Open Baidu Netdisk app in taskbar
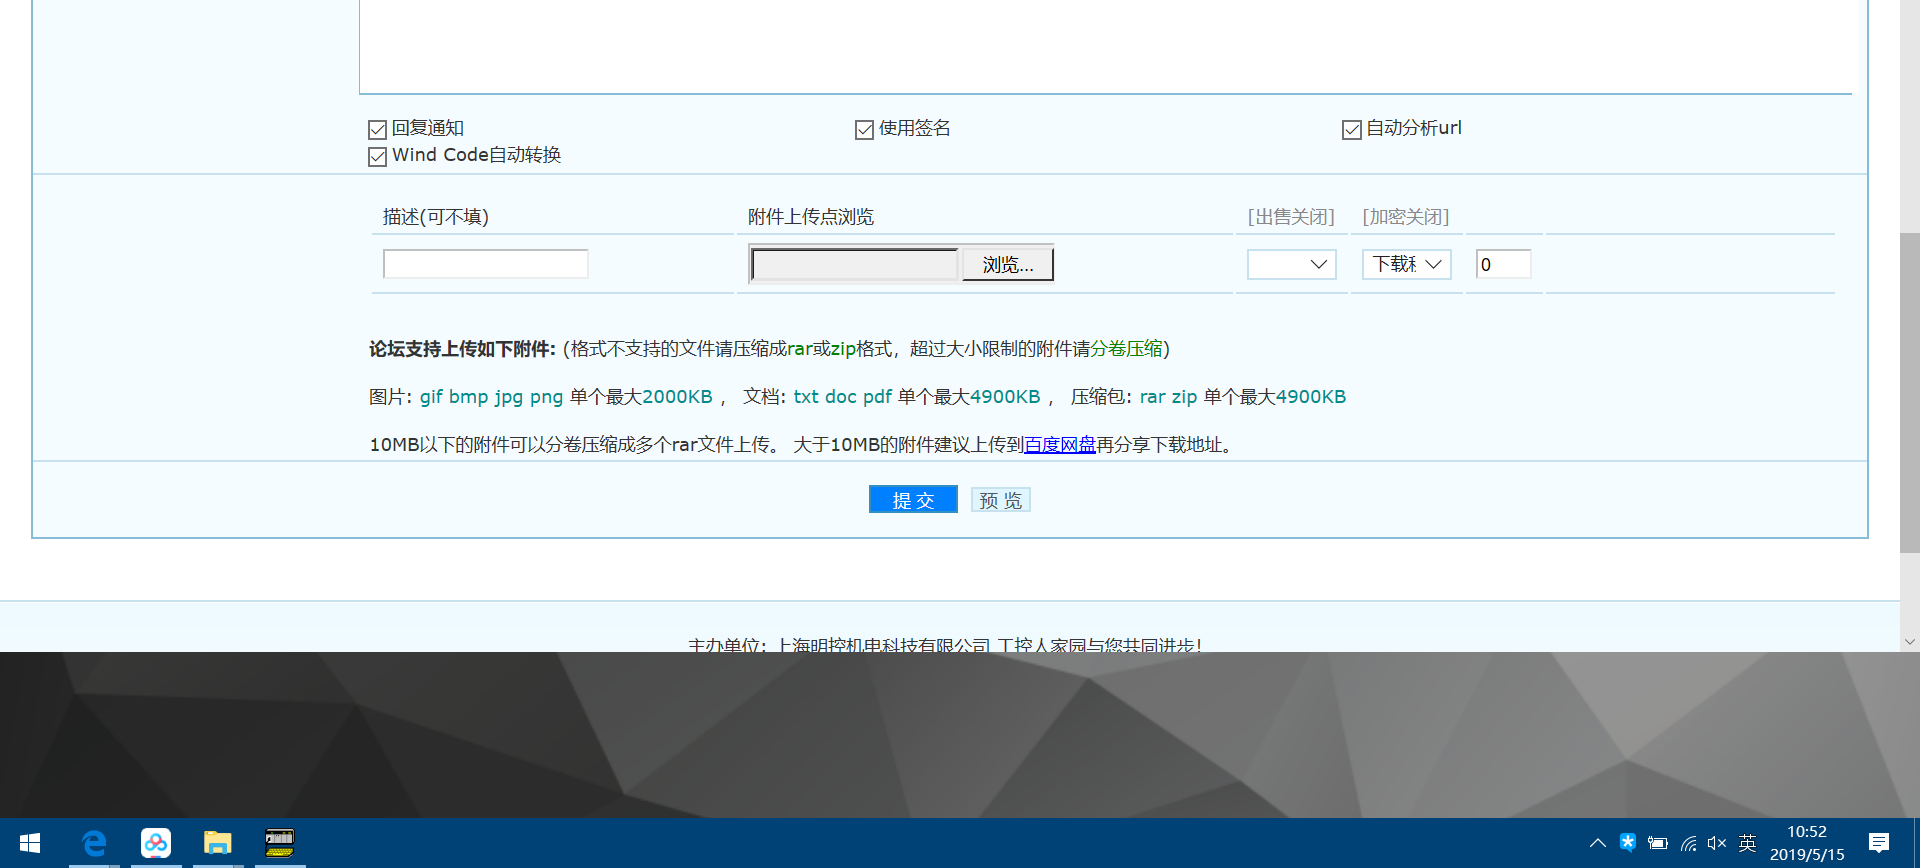 pyautogui.click(x=156, y=843)
